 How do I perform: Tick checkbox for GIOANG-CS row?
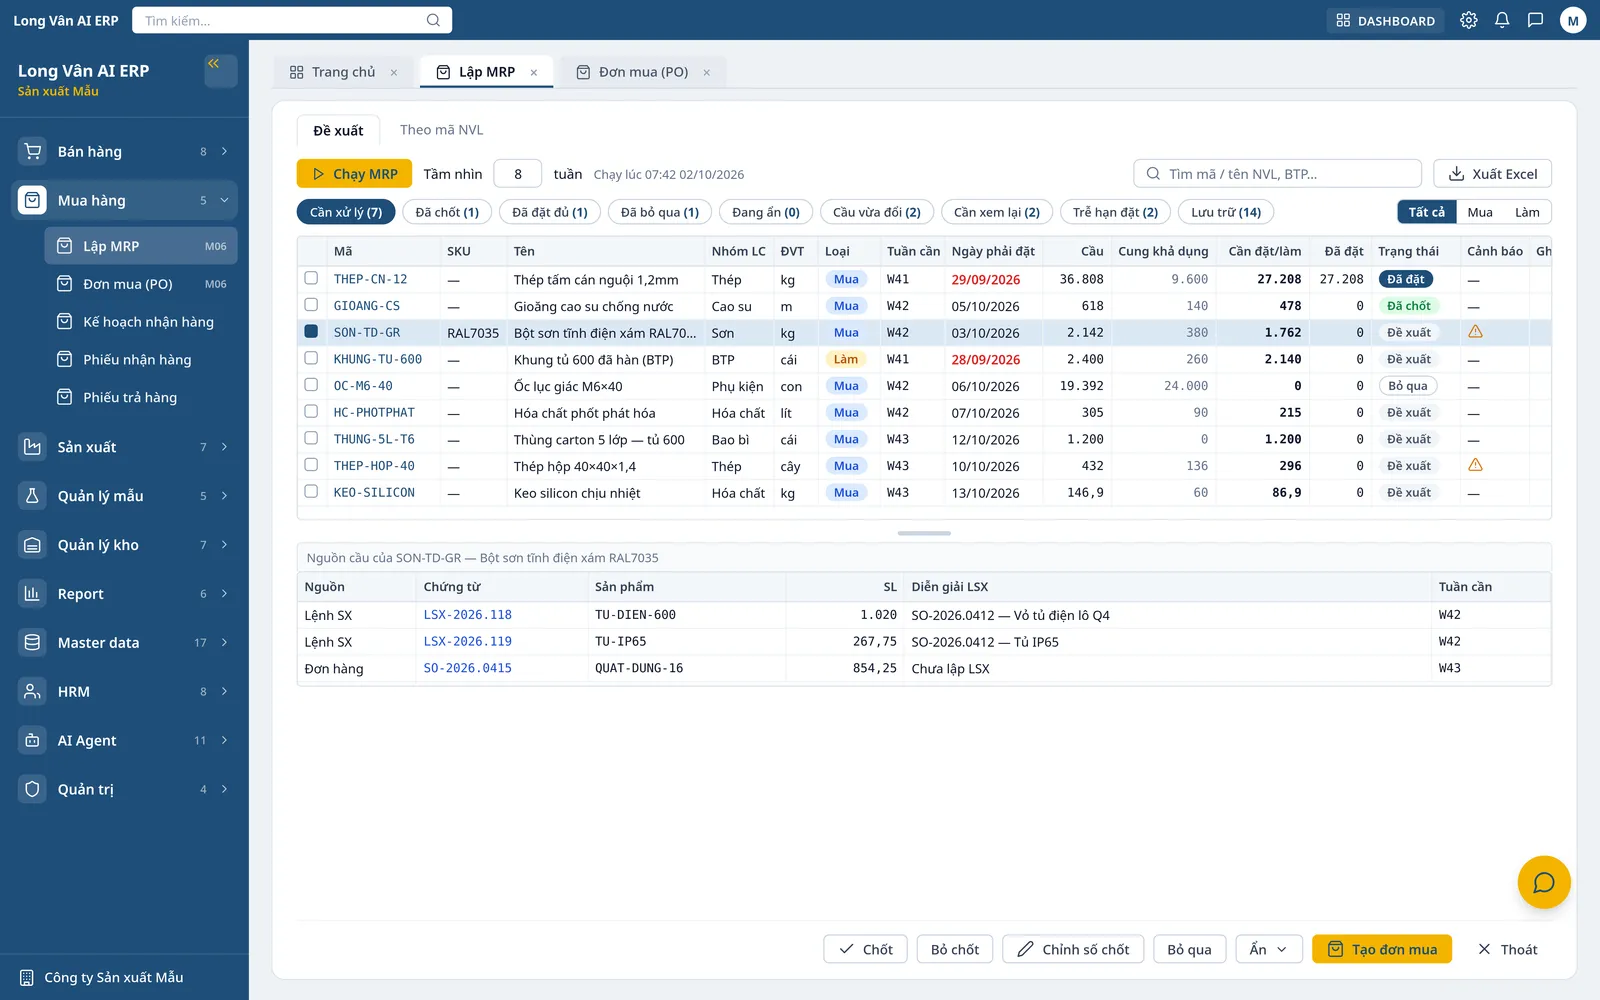click(x=311, y=305)
